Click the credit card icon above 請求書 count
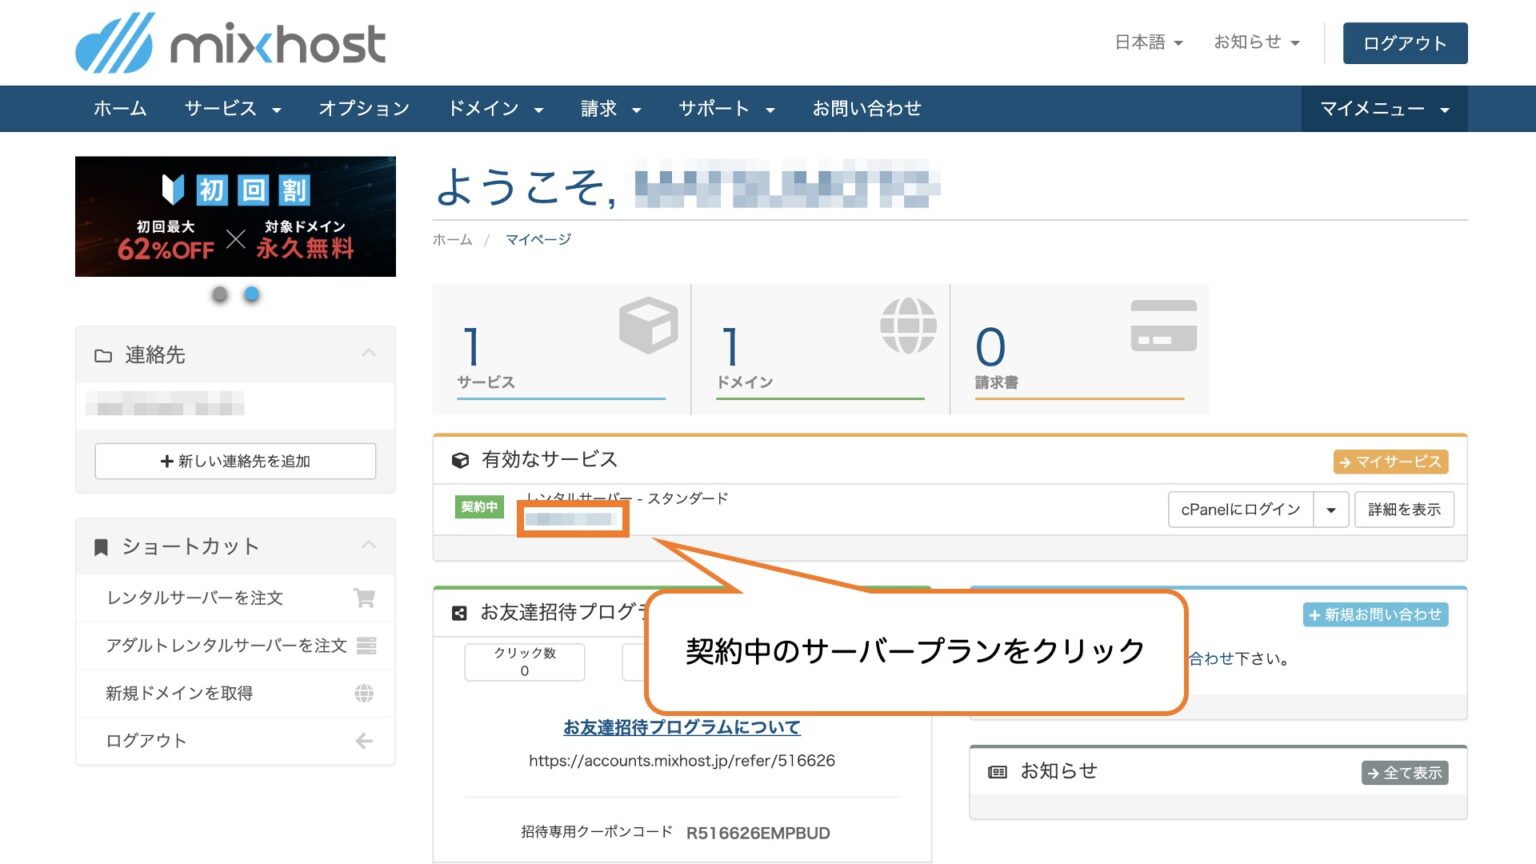 coord(1164,320)
